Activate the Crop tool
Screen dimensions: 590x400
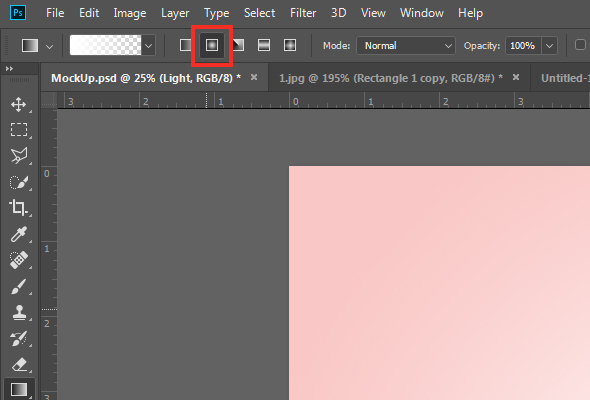point(18,207)
